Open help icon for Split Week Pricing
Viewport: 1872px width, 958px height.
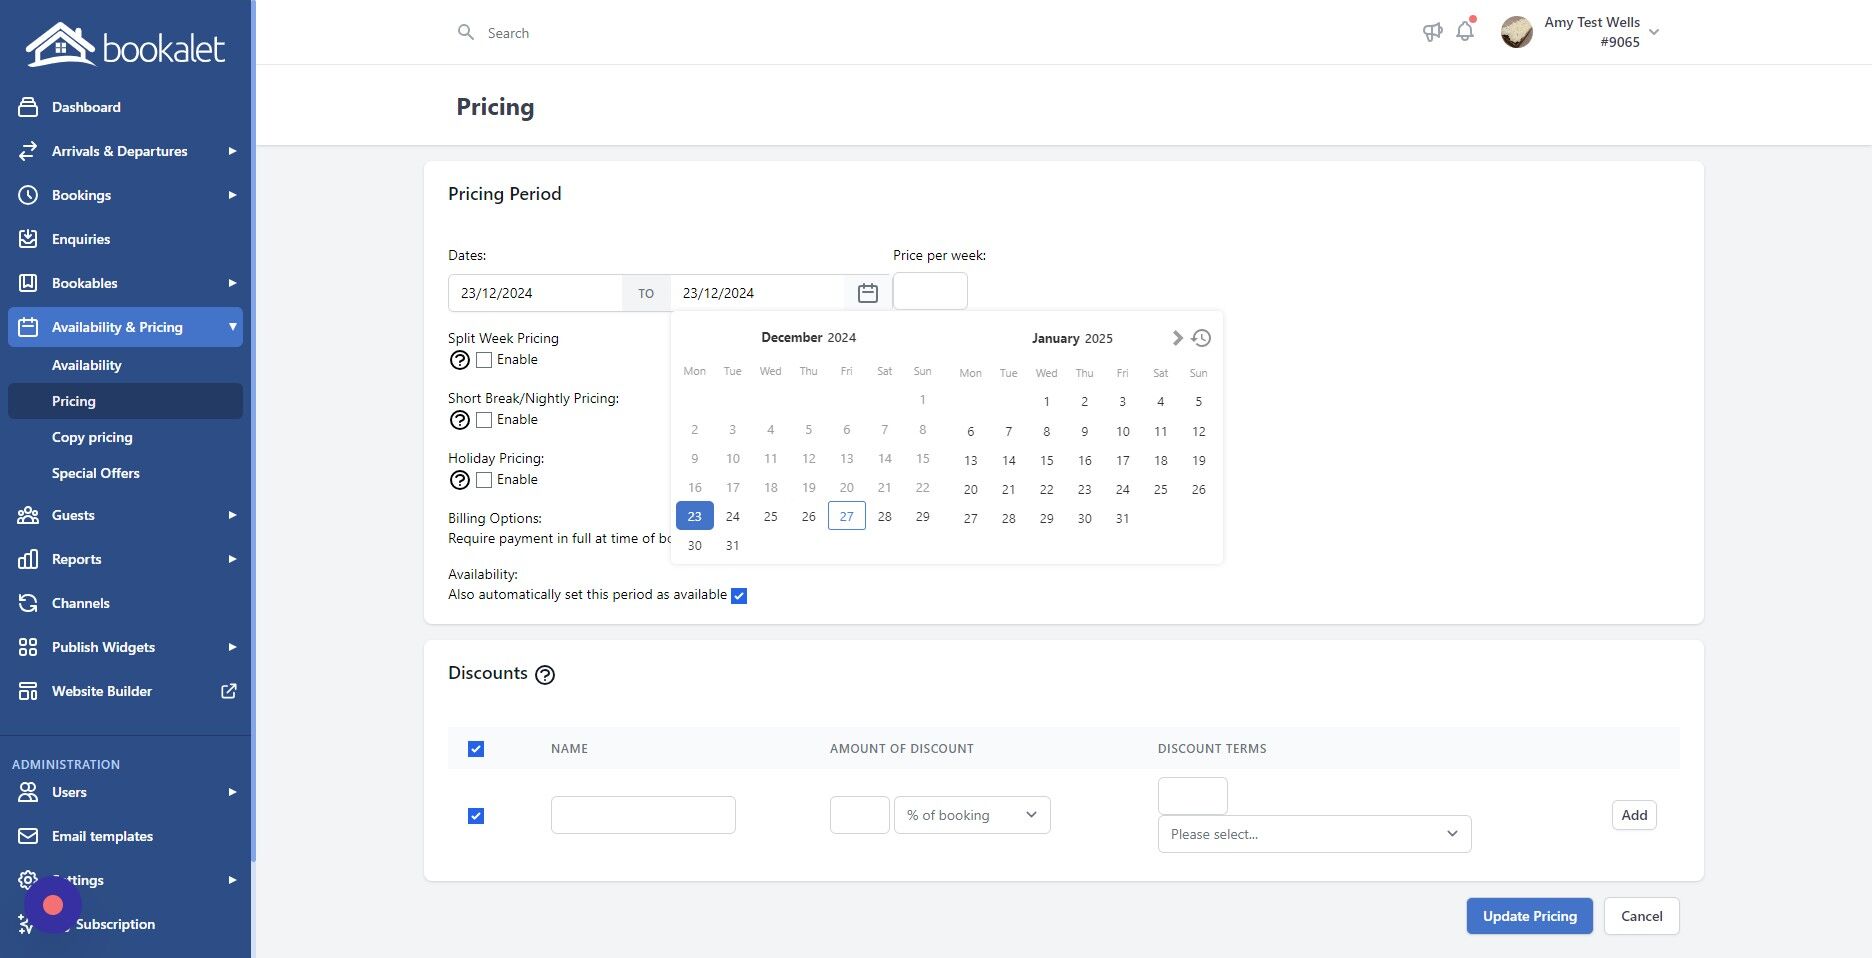[460, 360]
